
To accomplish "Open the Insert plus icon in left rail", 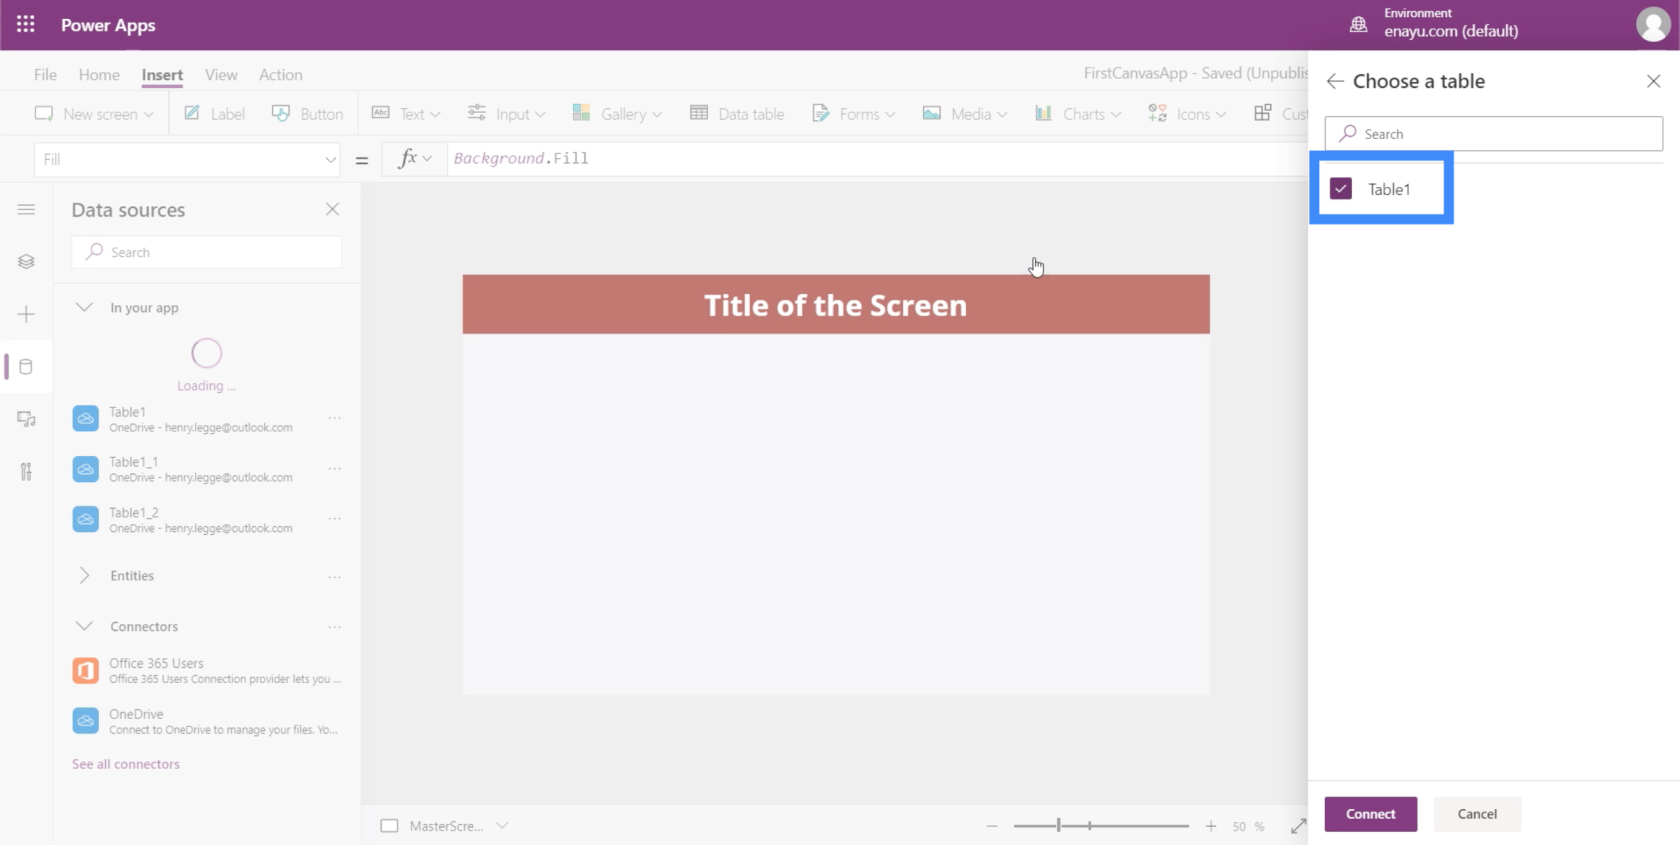I will pos(27,314).
